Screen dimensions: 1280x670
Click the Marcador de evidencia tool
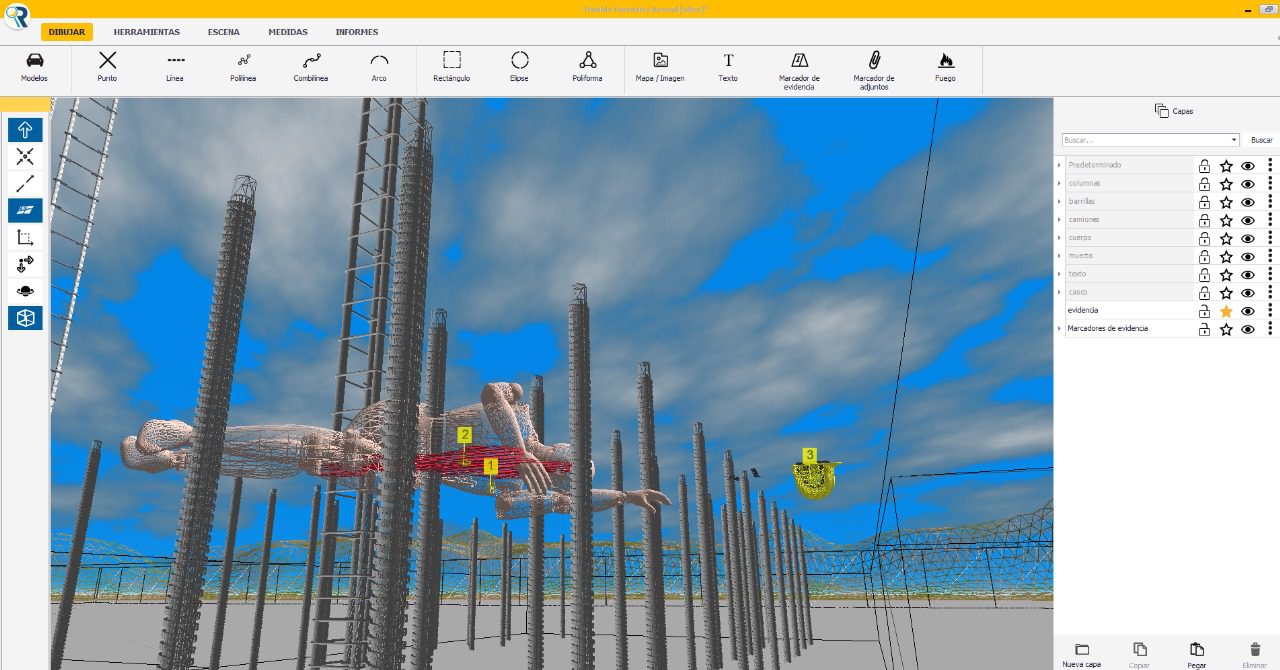799,61
